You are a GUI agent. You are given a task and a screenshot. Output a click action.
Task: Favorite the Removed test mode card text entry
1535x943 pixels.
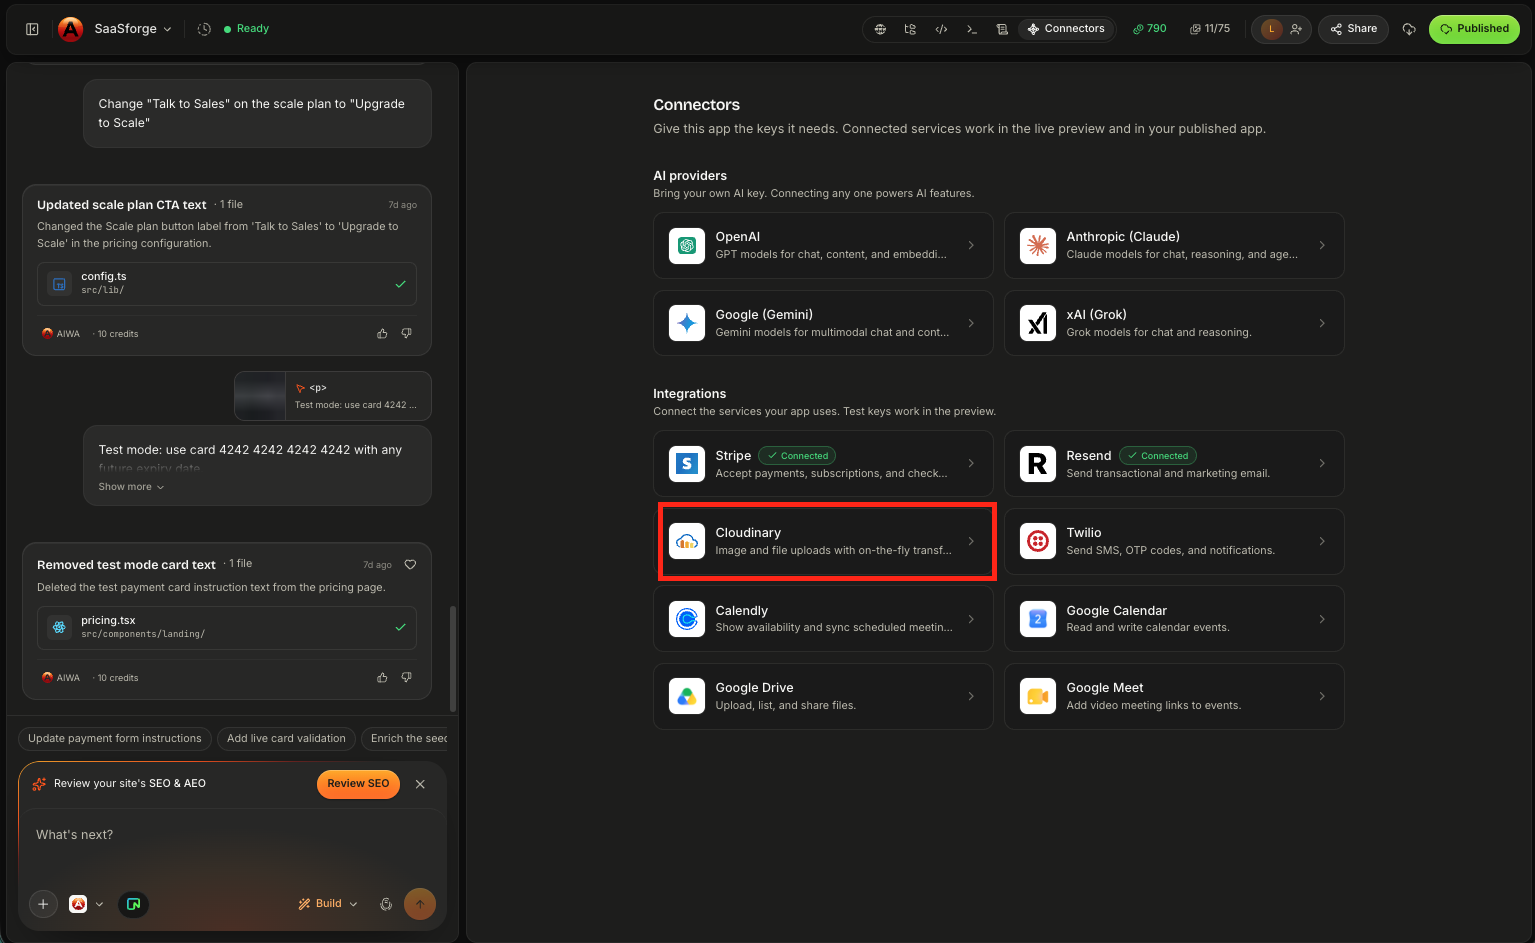coord(410,565)
